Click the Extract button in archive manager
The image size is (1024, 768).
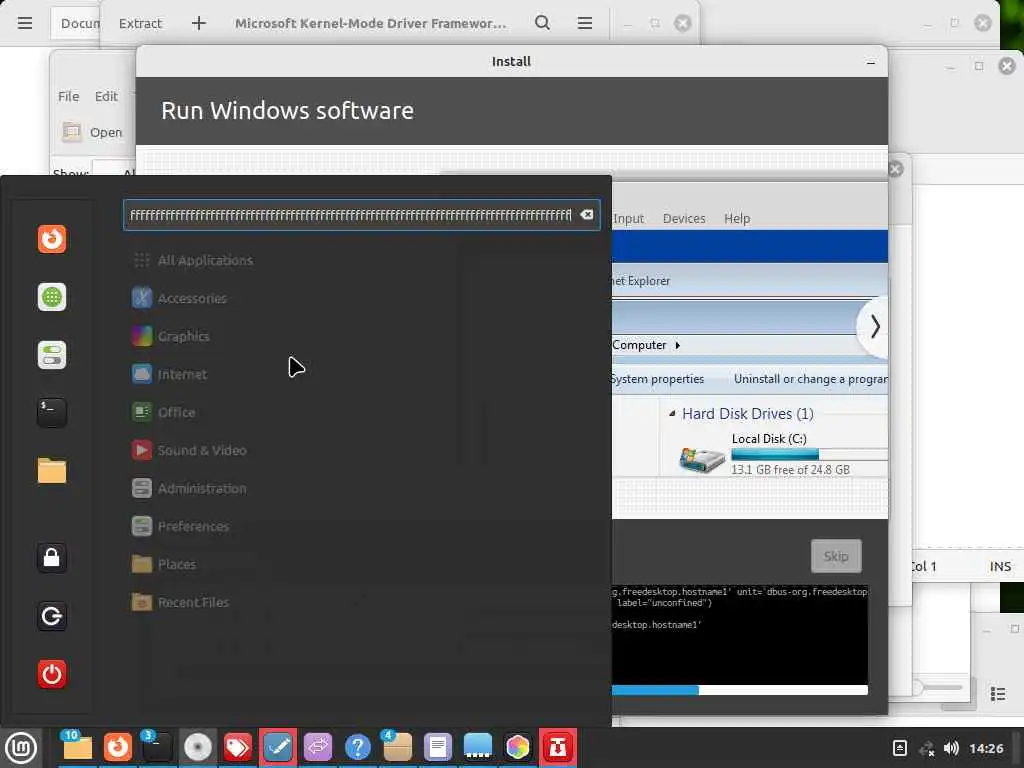point(140,24)
